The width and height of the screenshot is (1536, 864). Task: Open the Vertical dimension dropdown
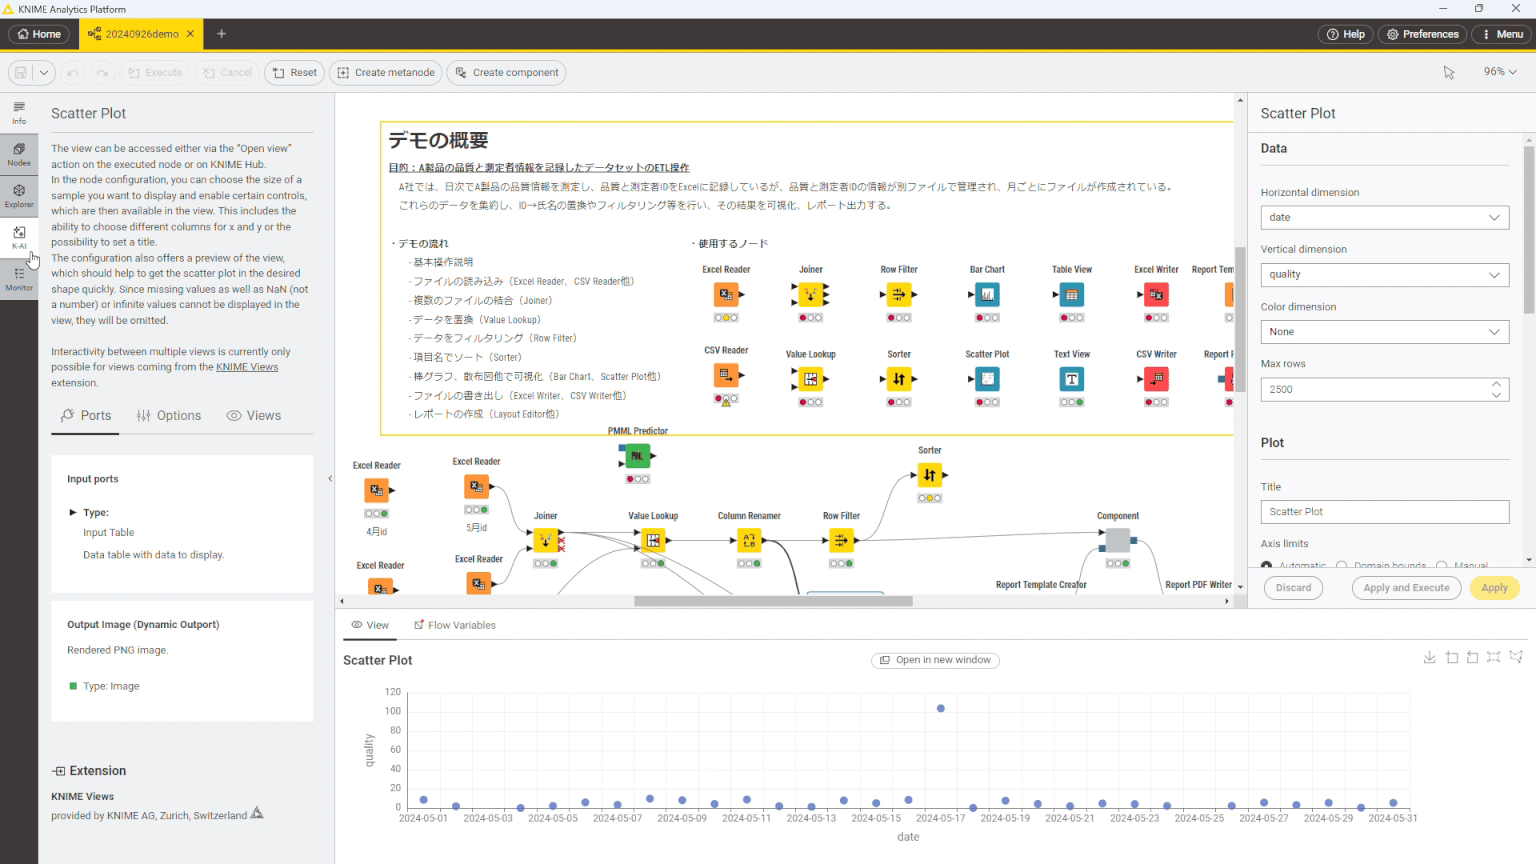point(1384,274)
